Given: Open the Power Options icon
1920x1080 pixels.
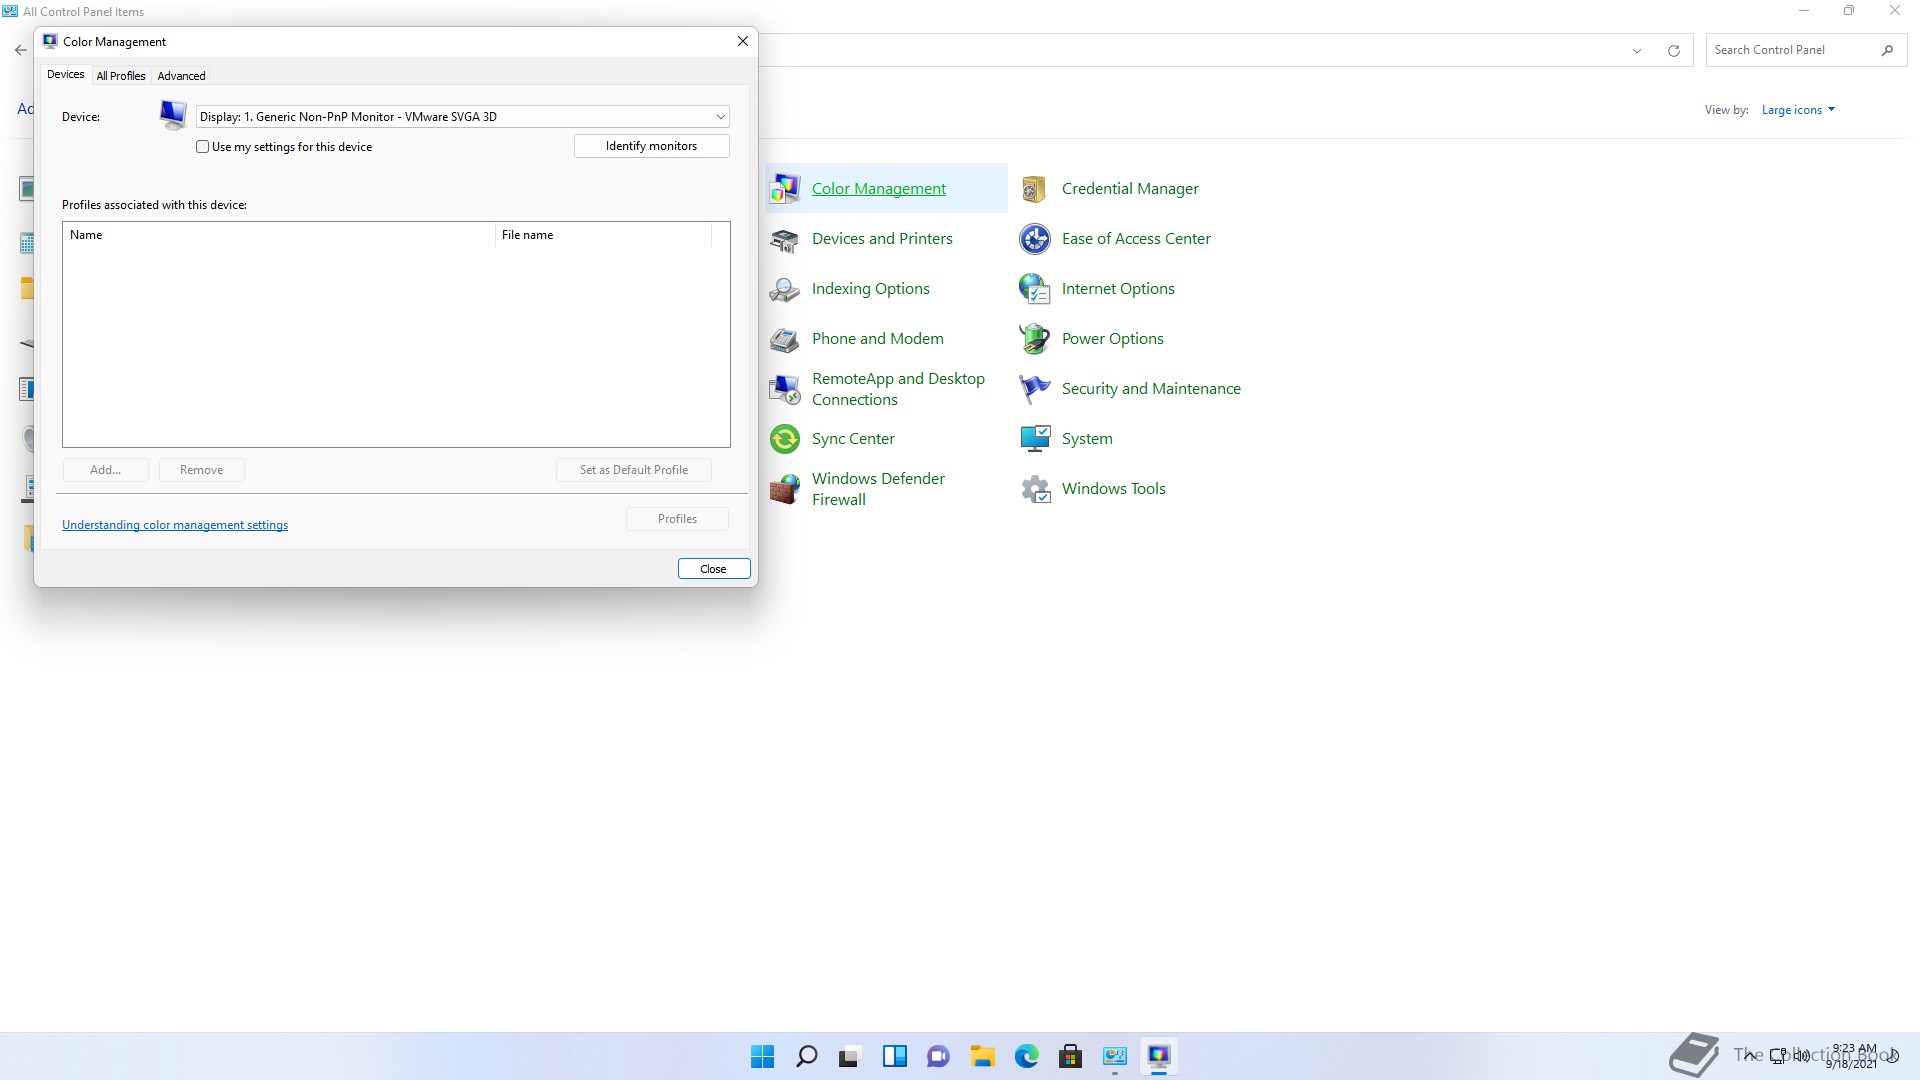Looking at the screenshot, I should pos(1035,339).
